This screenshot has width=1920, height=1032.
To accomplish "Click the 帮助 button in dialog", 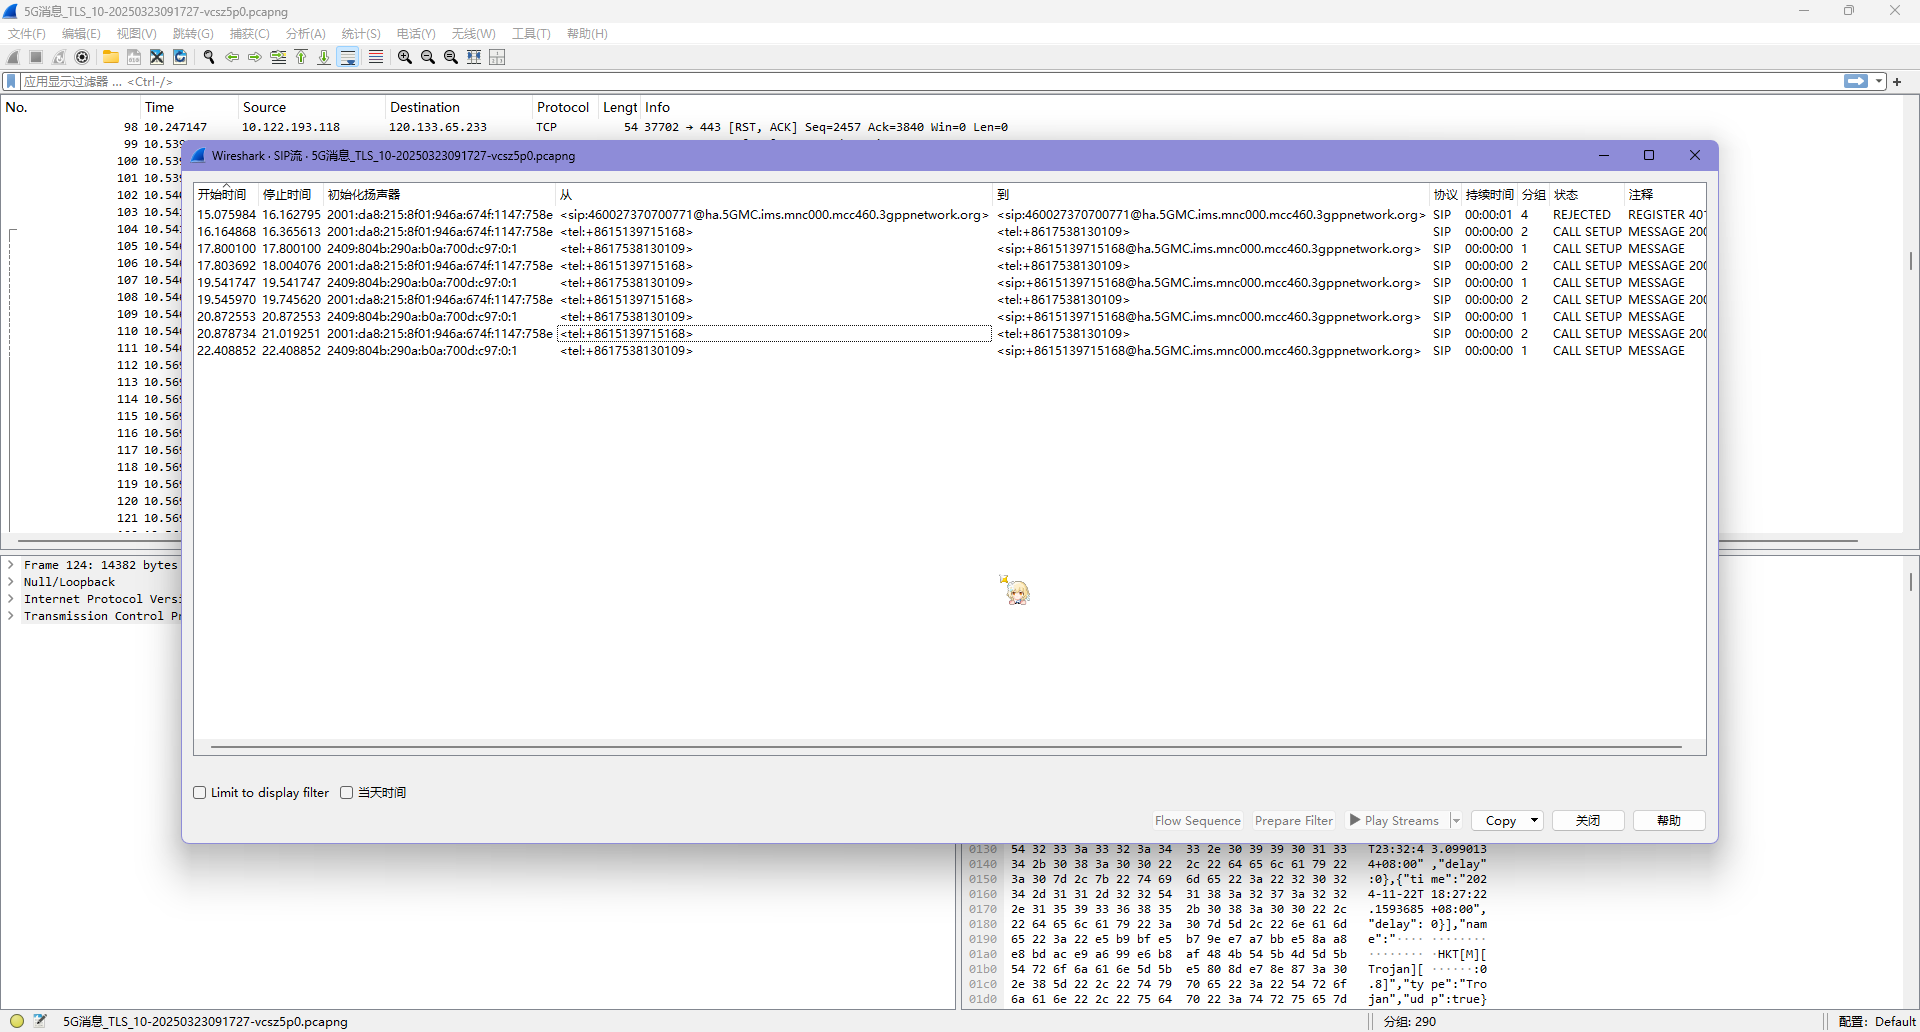I will click(1668, 821).
